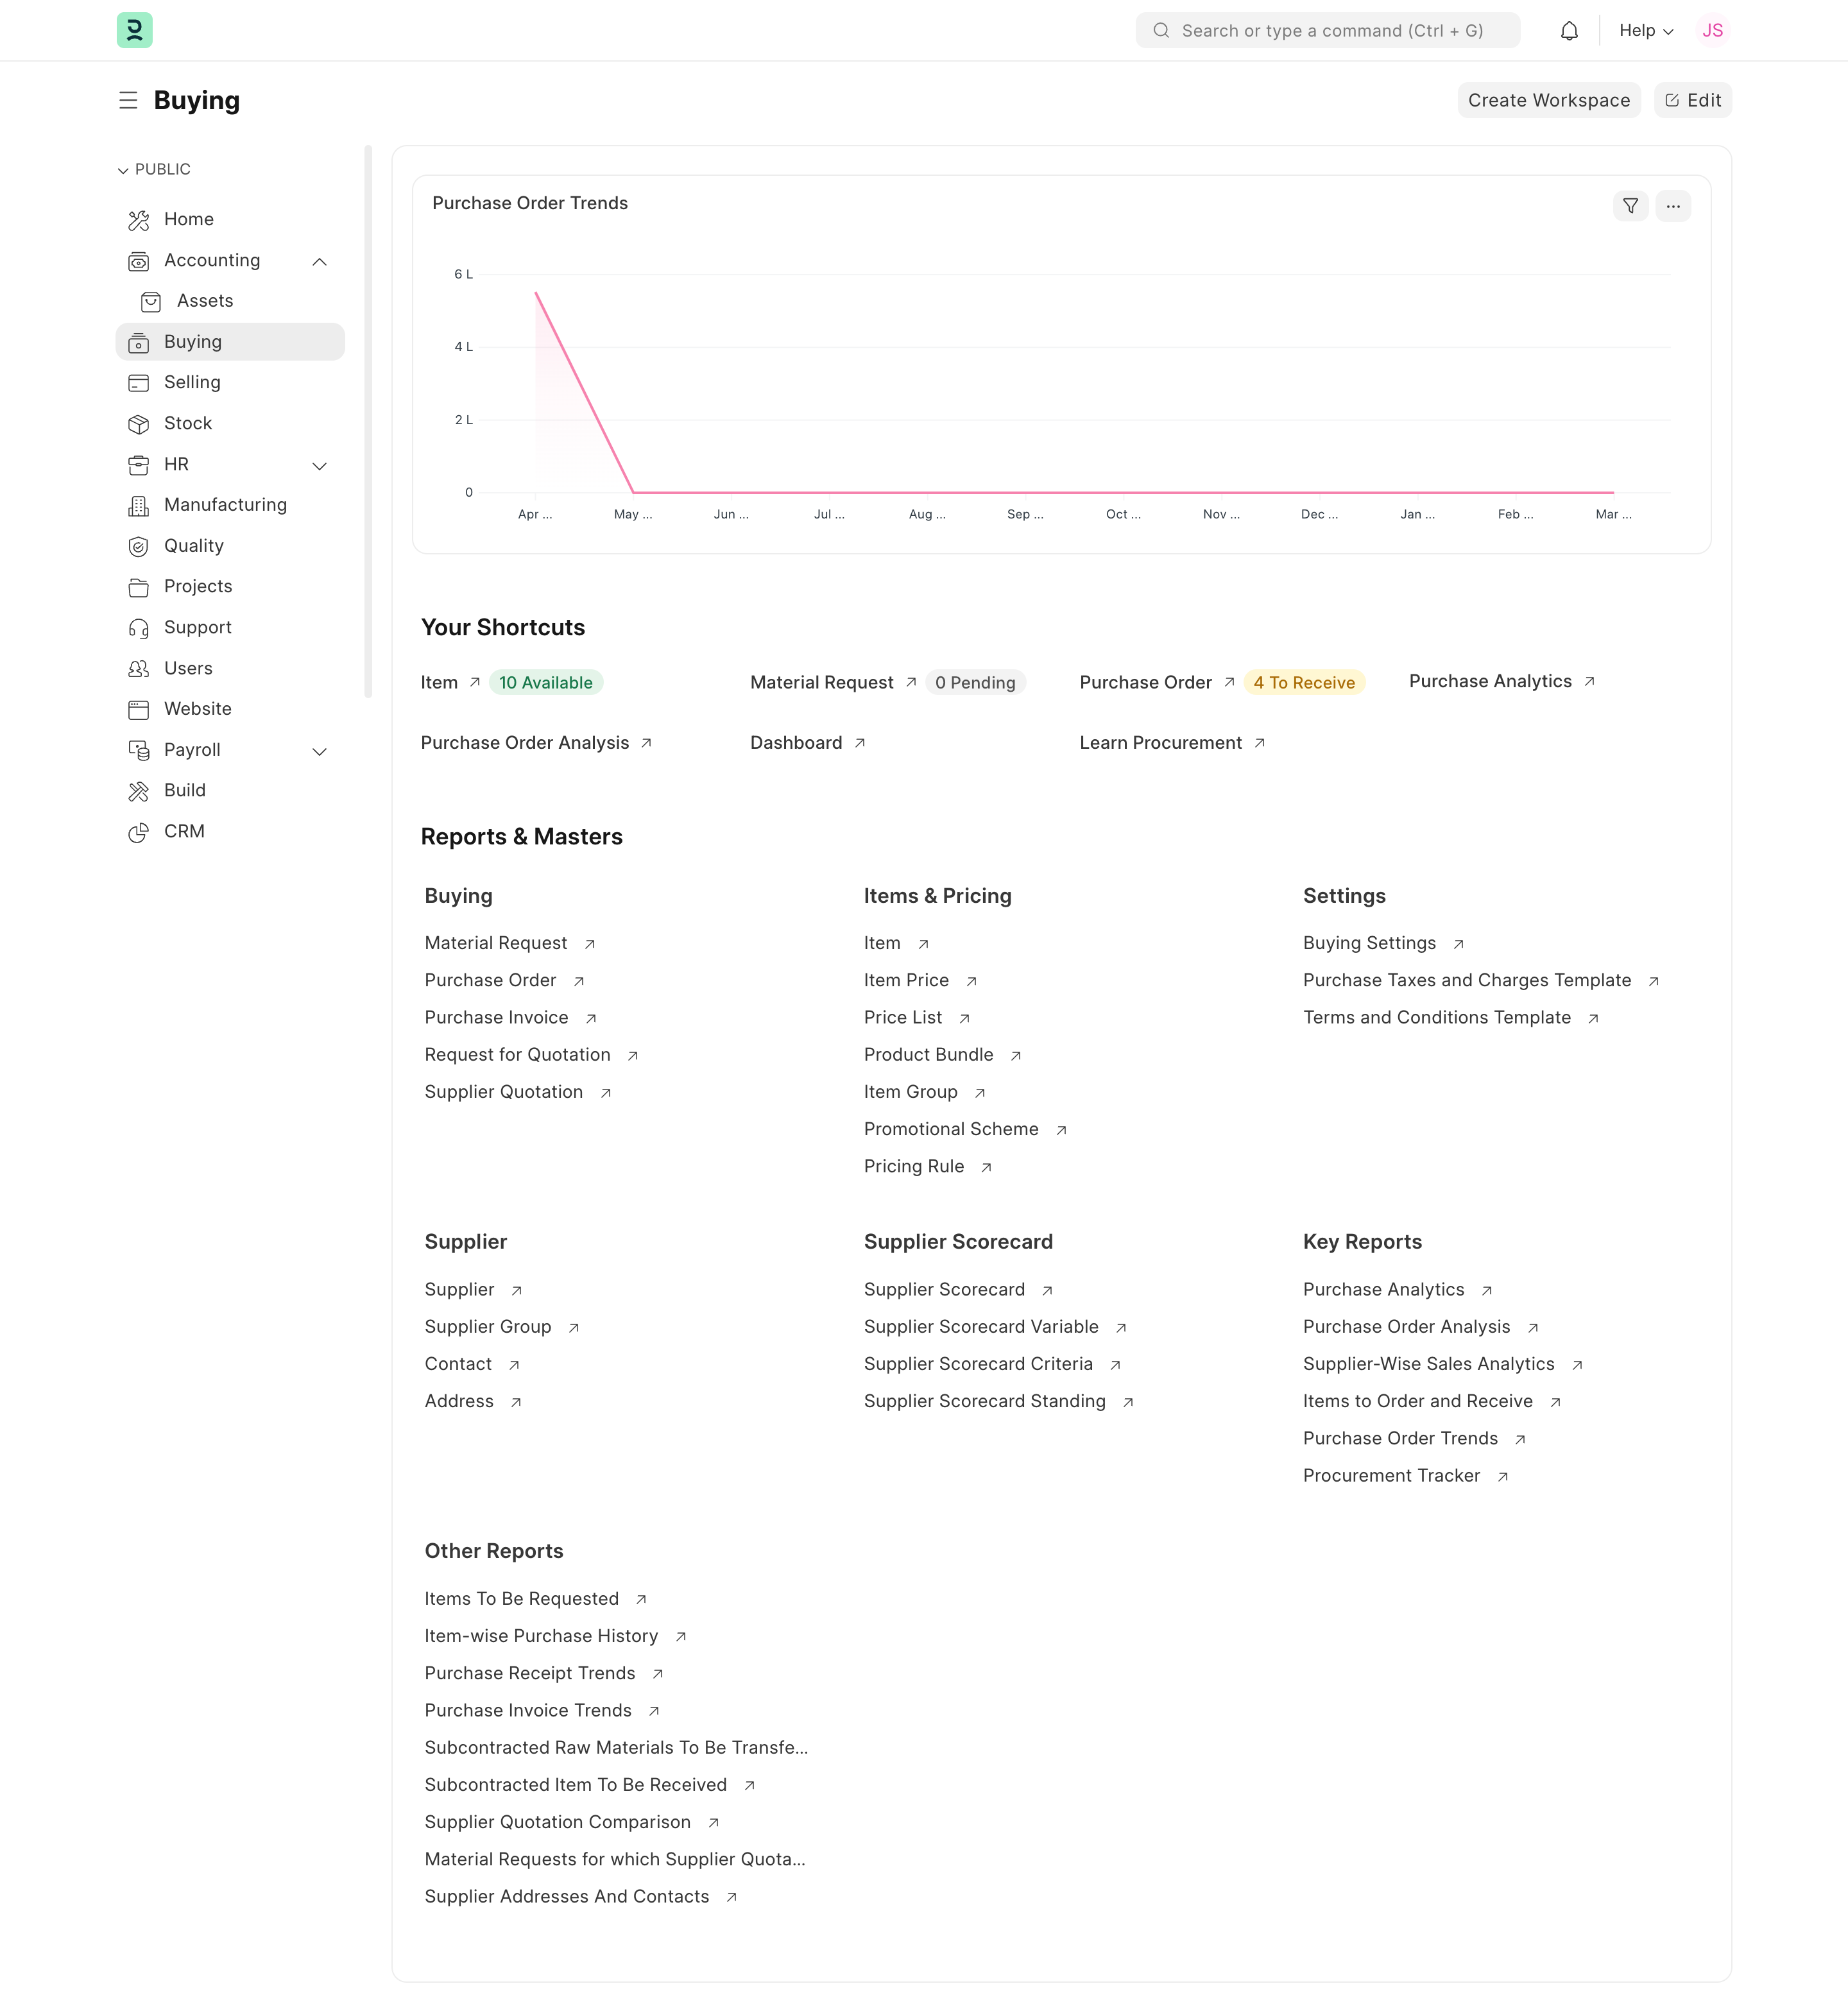This screenshot has width=1848, height=2002.
Task: Open the hamburger navigation menu
Action: [x=128, y=100]
